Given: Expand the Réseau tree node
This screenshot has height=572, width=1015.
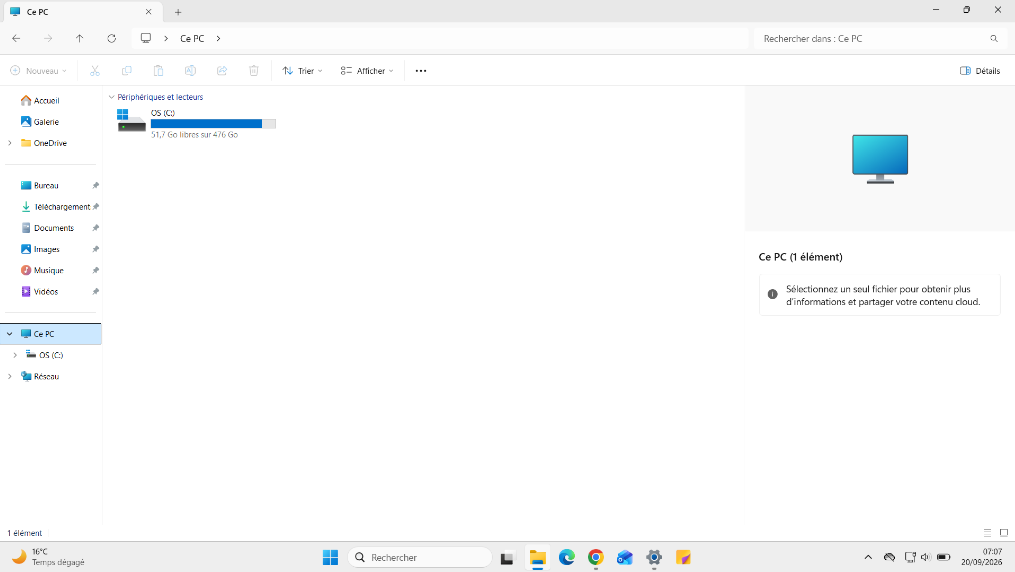Looking at the screenshot, I should 10,377.
